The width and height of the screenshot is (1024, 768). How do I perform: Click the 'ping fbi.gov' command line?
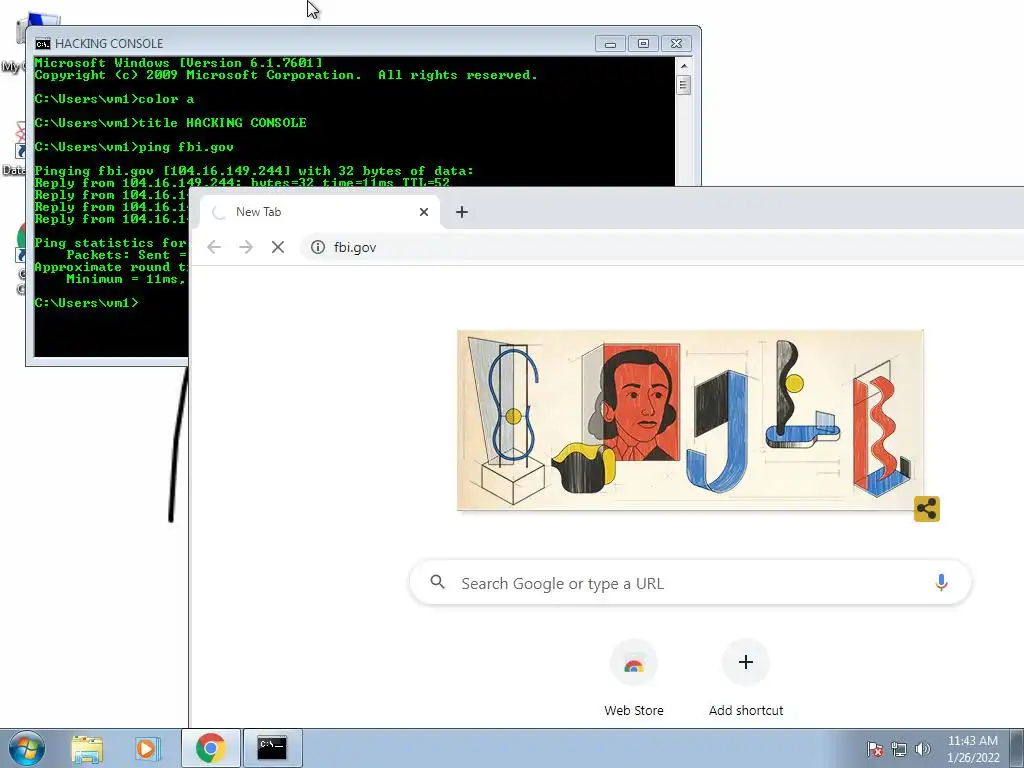click(134, 147)
